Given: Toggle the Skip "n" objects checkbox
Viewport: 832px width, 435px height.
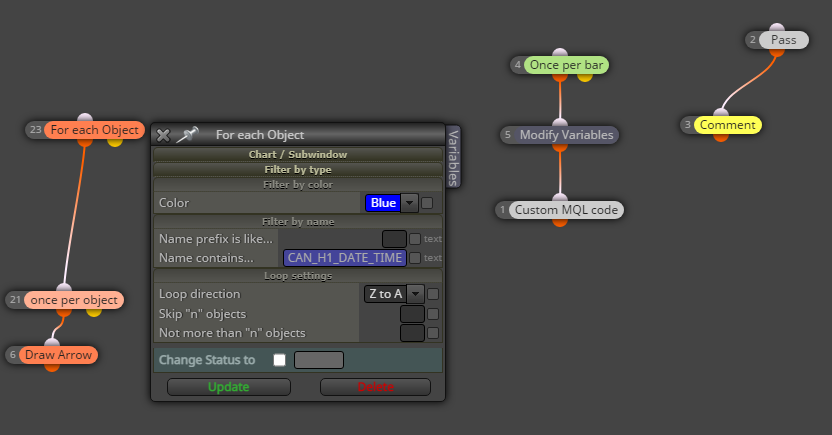Looking at the screenshot, I should coord(433,314).
